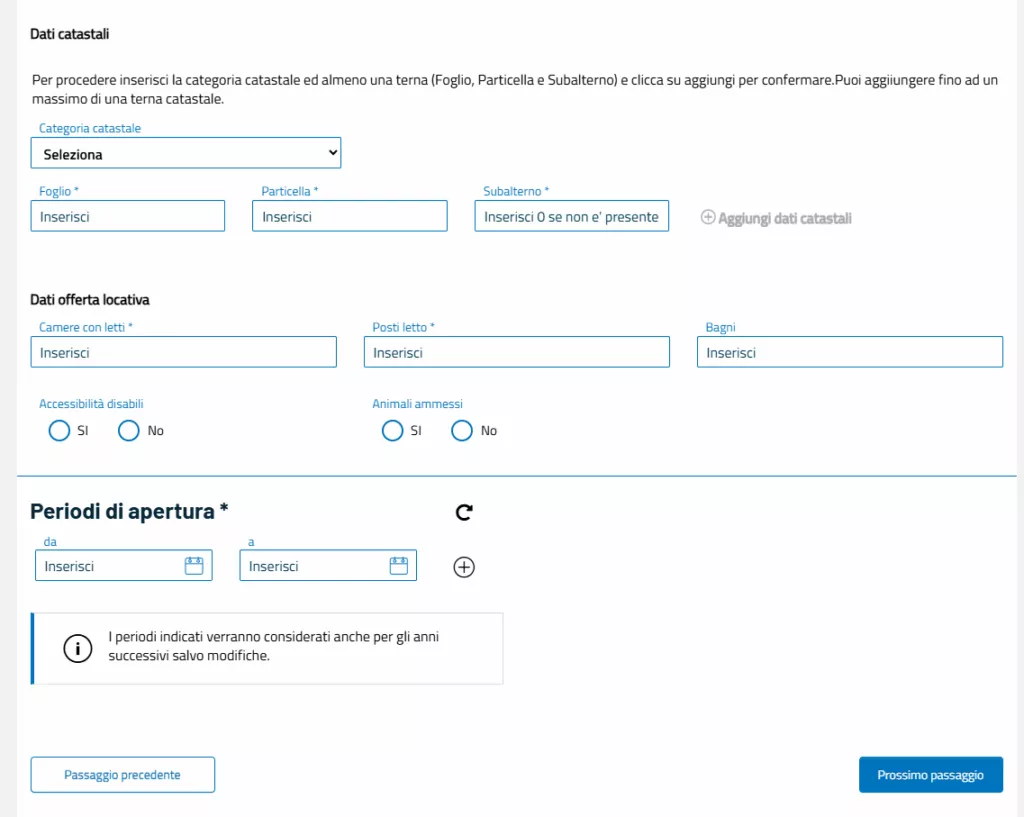Go back with Passaggio precedente button
Screen dimensions: 1024x817
click(123, 775)
